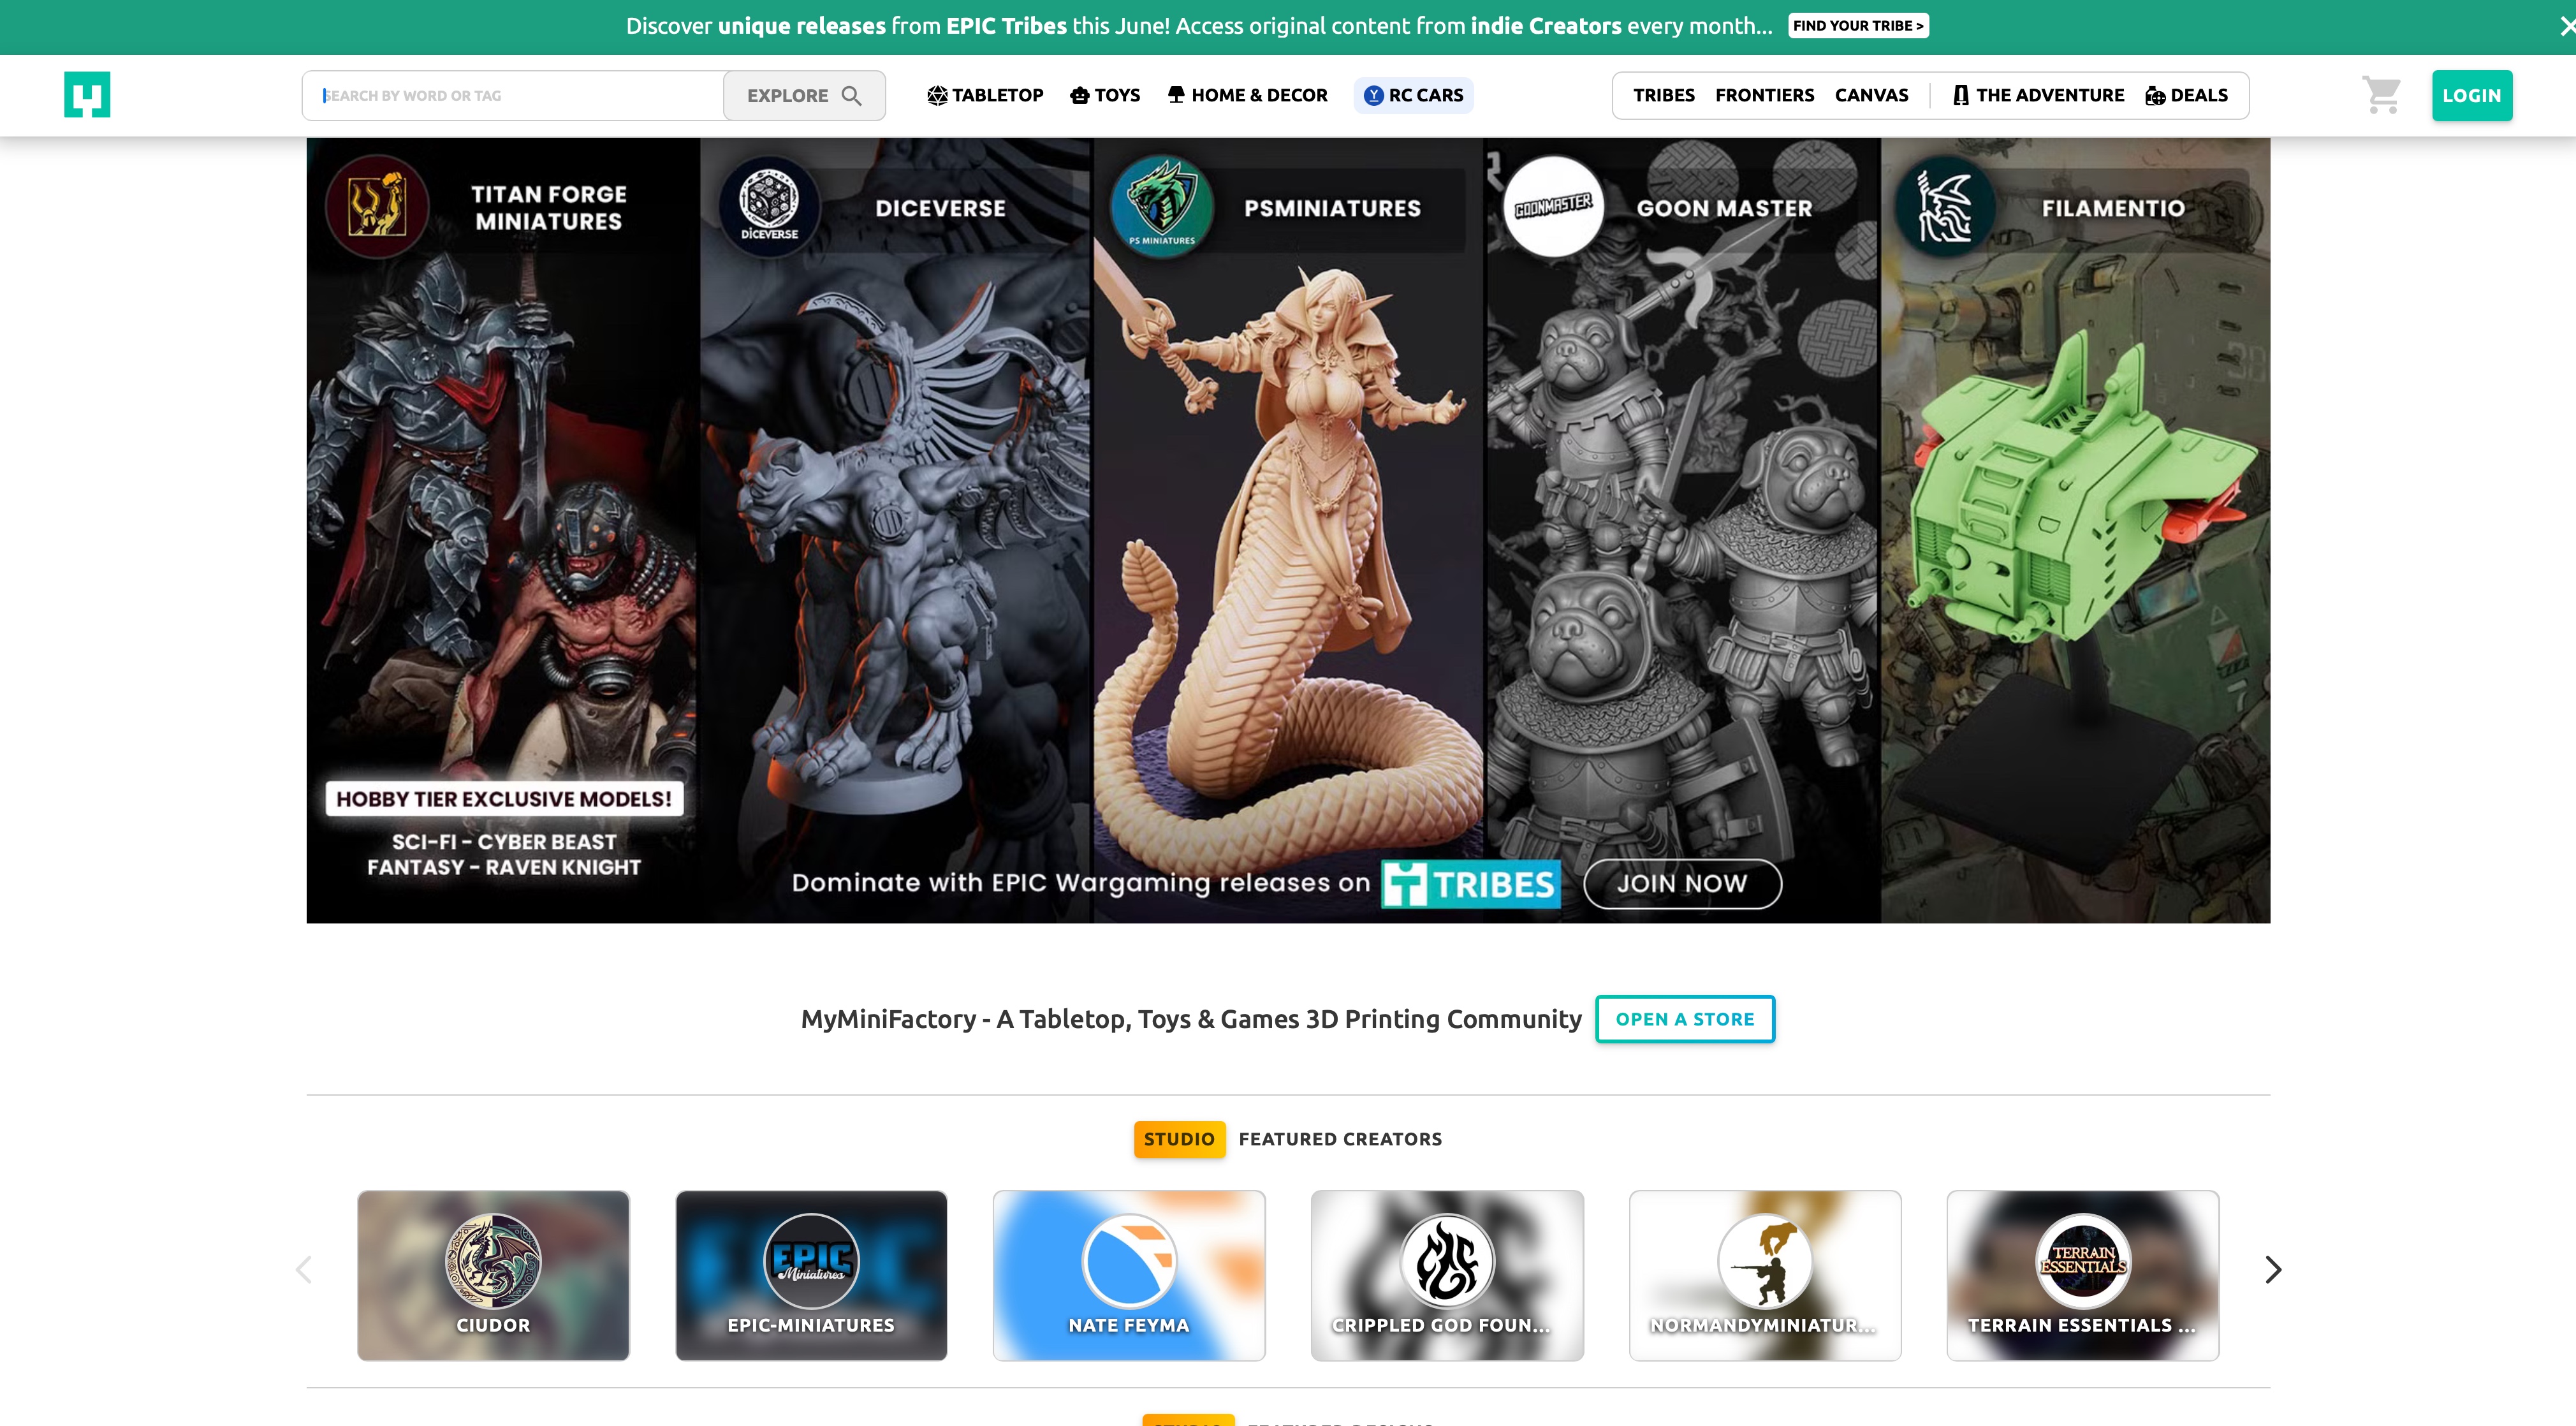This screenshot has height=1426, width=2576.
Task: Click the Filamentio creature logo
Action: 1945,206
